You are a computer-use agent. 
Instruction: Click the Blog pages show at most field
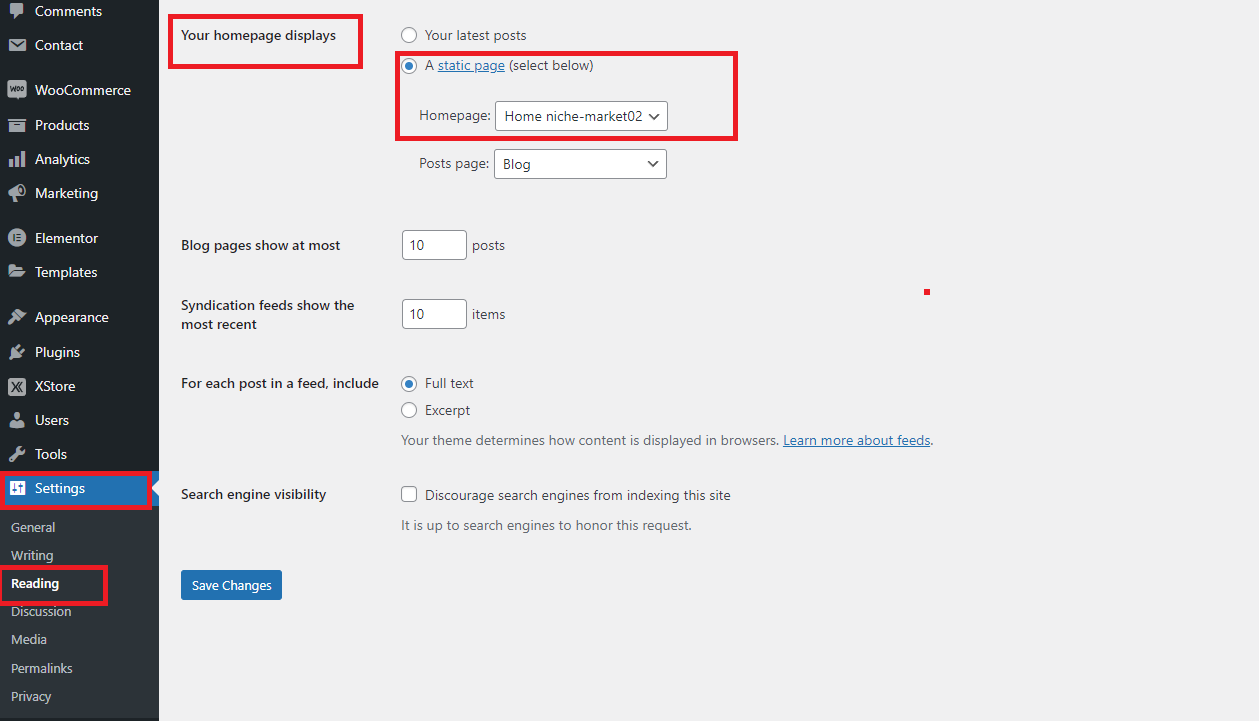pos(434,245)
